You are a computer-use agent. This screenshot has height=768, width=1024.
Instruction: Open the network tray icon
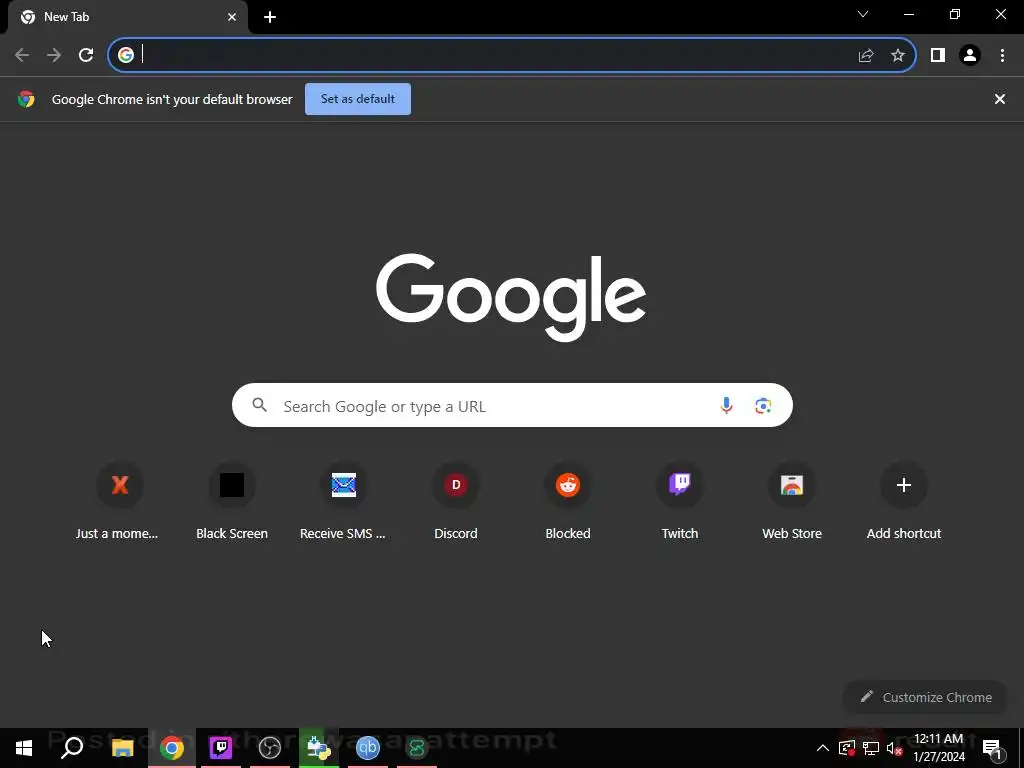pos(871,748)
